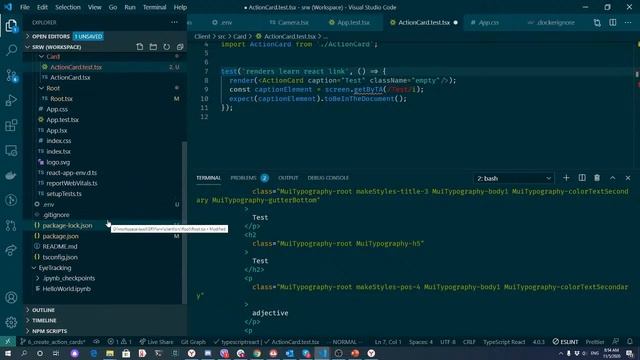This screenshot has width=640, height=360.
Task: Open the Selection menu
Action: click(x=68, y=7)
